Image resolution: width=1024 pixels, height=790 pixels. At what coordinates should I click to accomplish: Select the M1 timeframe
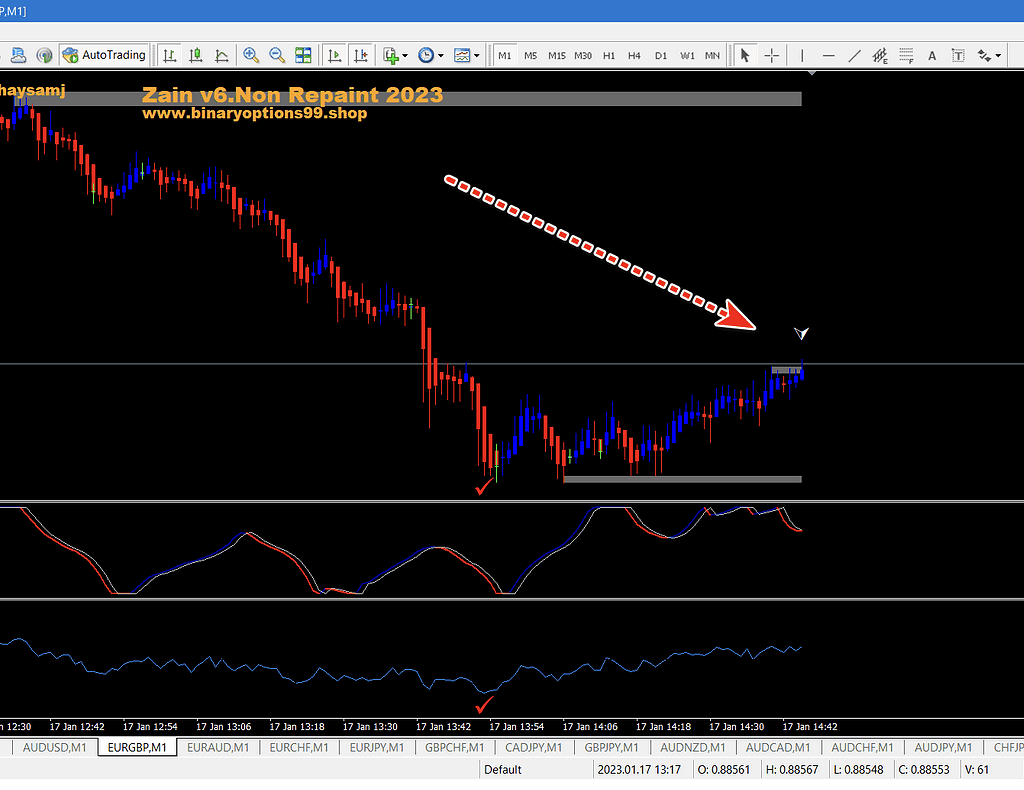click(505, 55)
